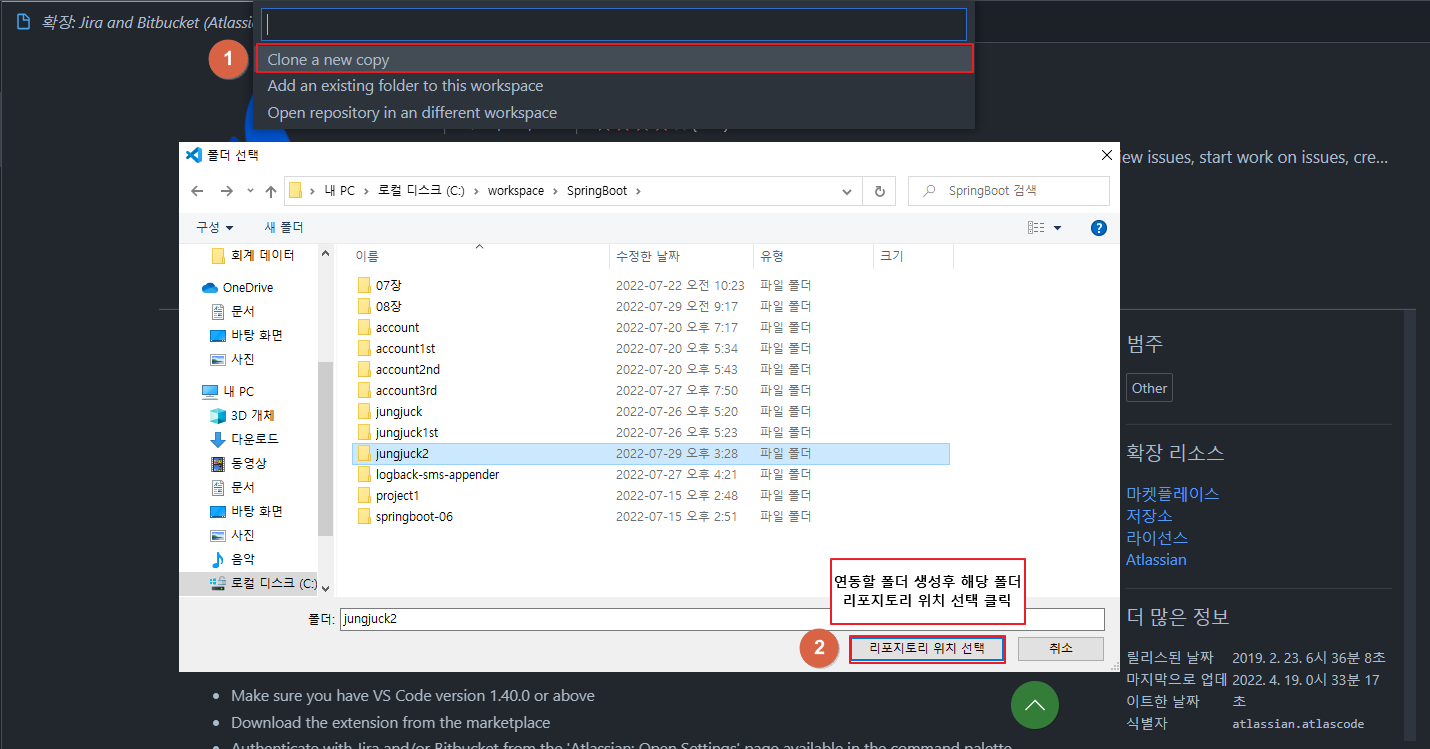Click '리포지토리 위치 선택' button
Viewport: 1430px width, 749px height.
pyautogui.click(x=927, y=648)
